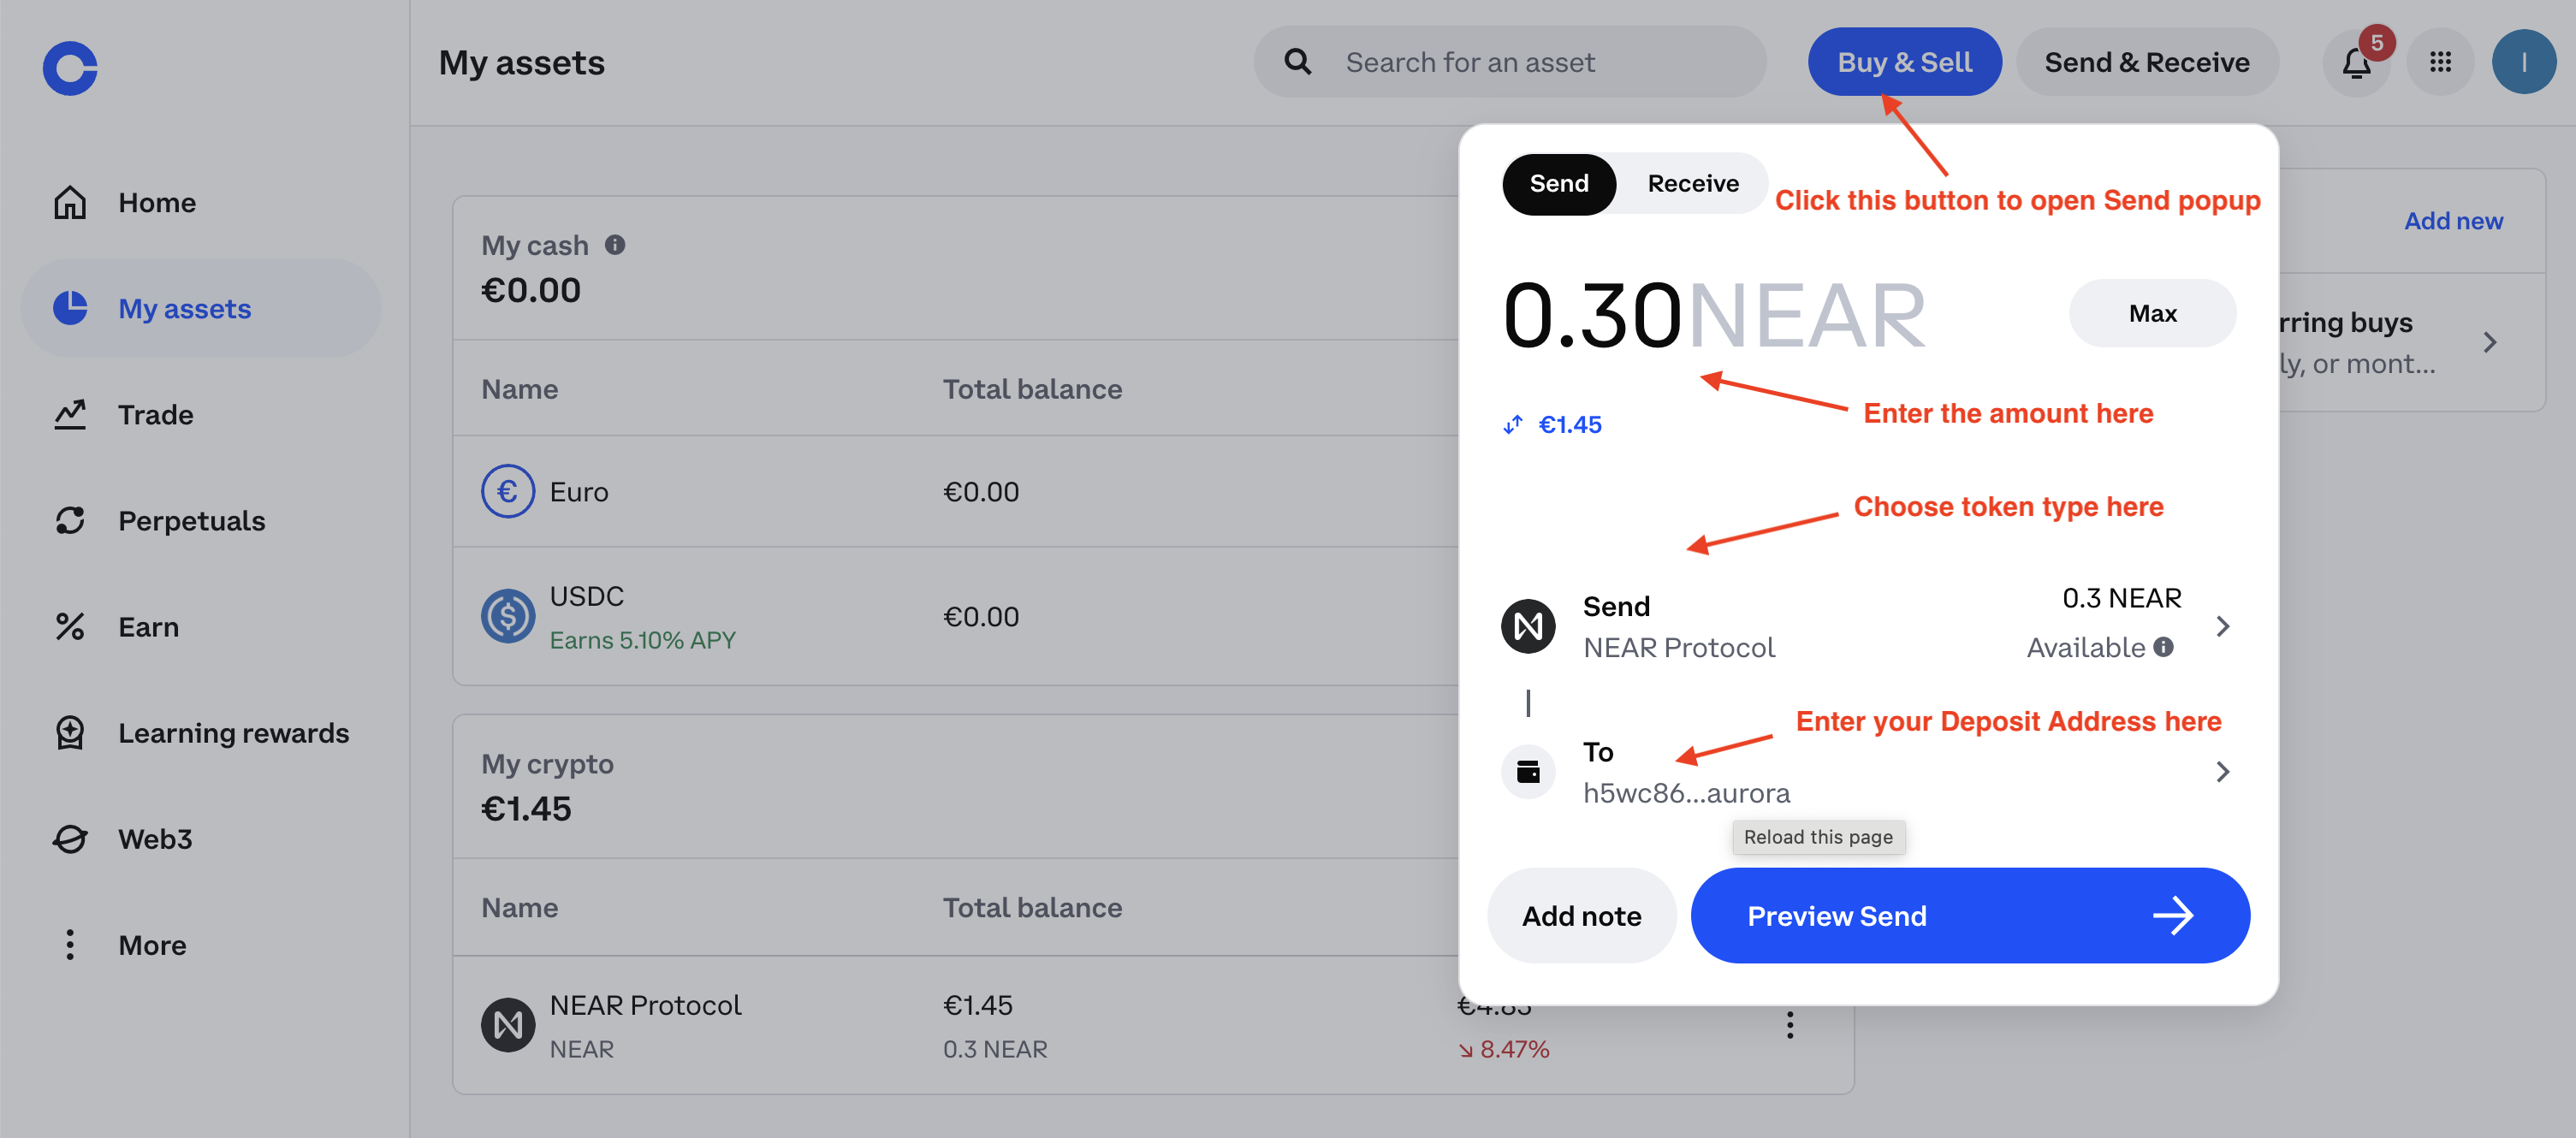2576x1138 pixels.
Task: Click the Earn percent icon
Action: (x=69, y=626)
